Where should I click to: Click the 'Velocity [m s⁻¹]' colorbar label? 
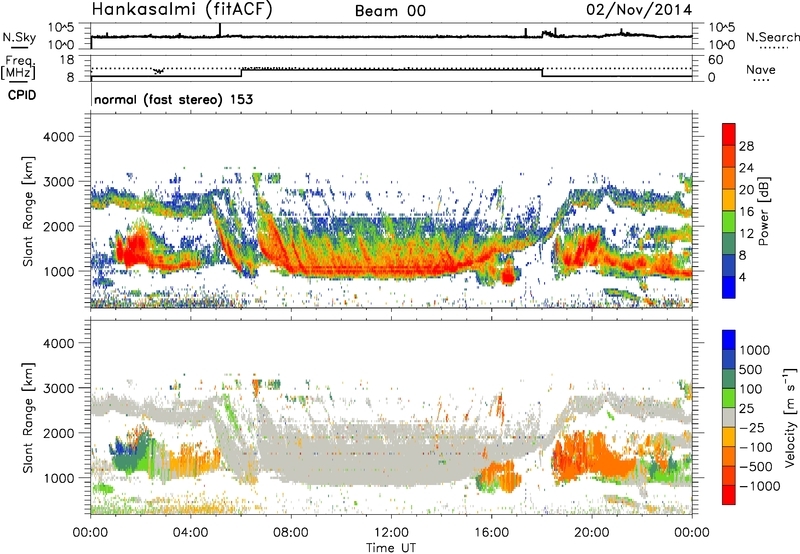[790, 417]
